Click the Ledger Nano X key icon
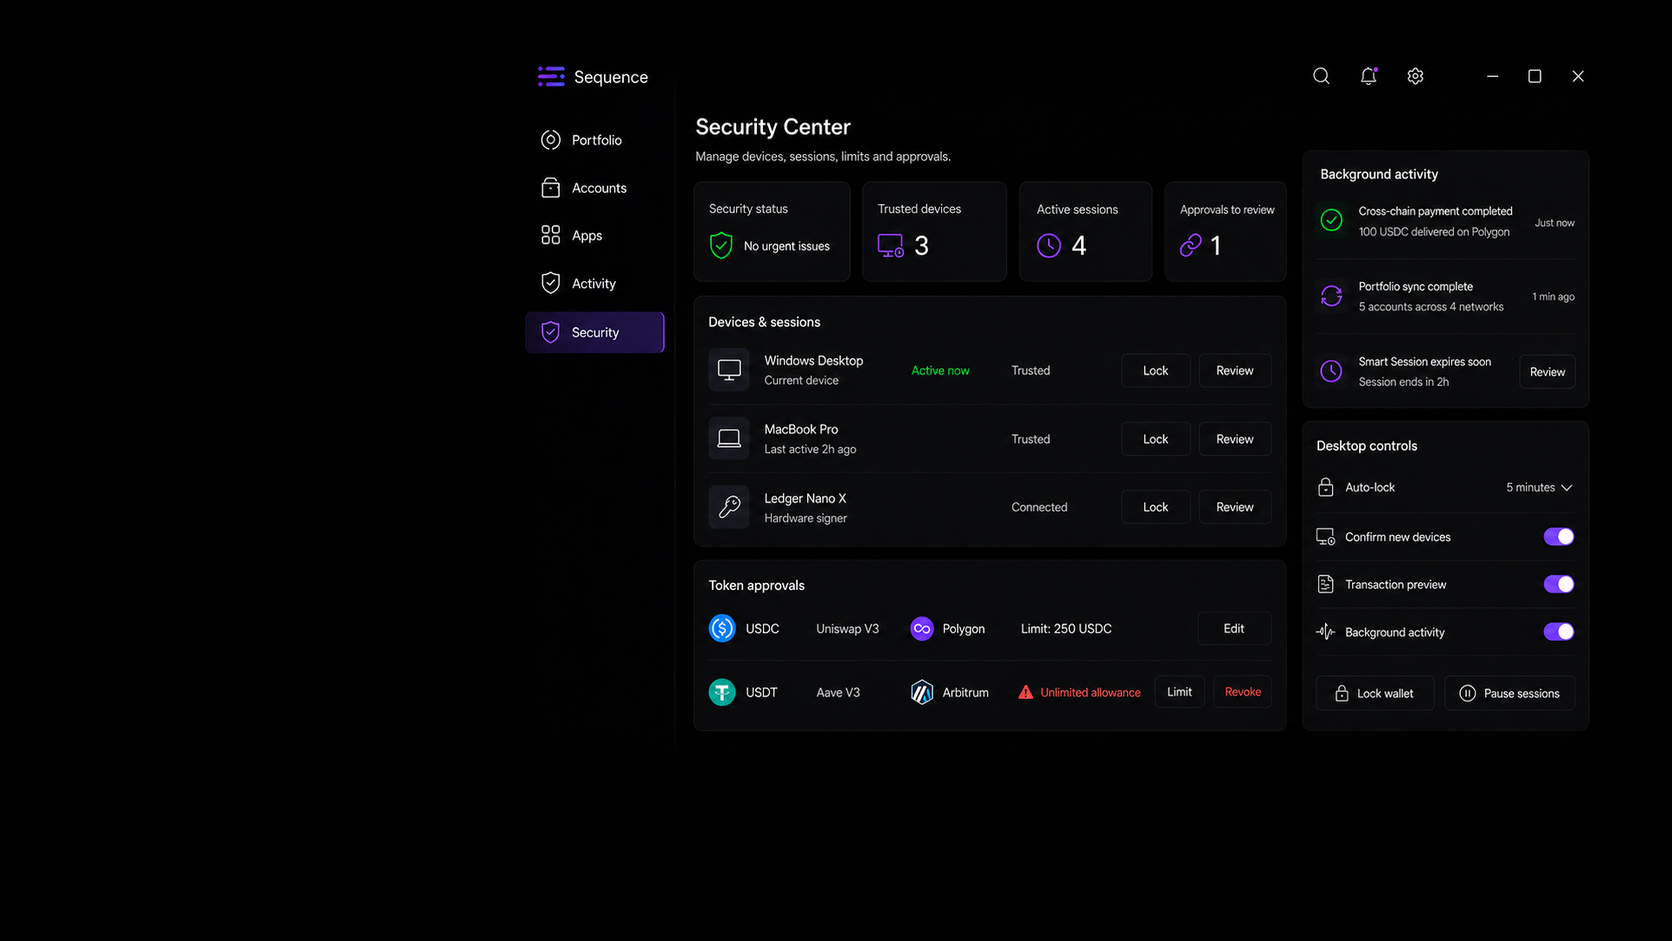The width and height of the screenshot is (1672, 941). (729, 507)
